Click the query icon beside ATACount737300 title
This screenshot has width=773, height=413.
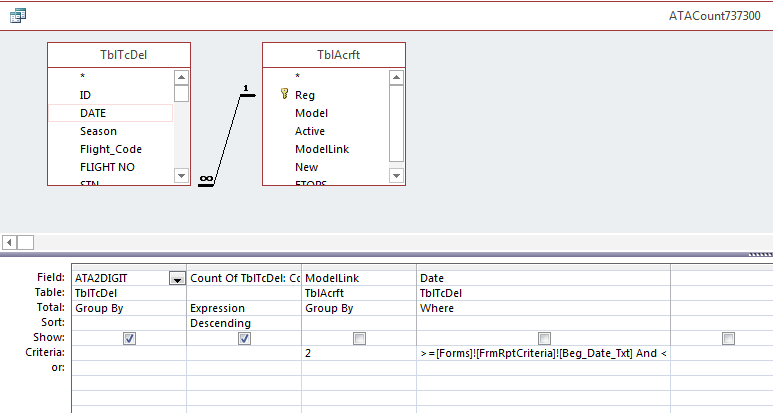click(18, 15)
